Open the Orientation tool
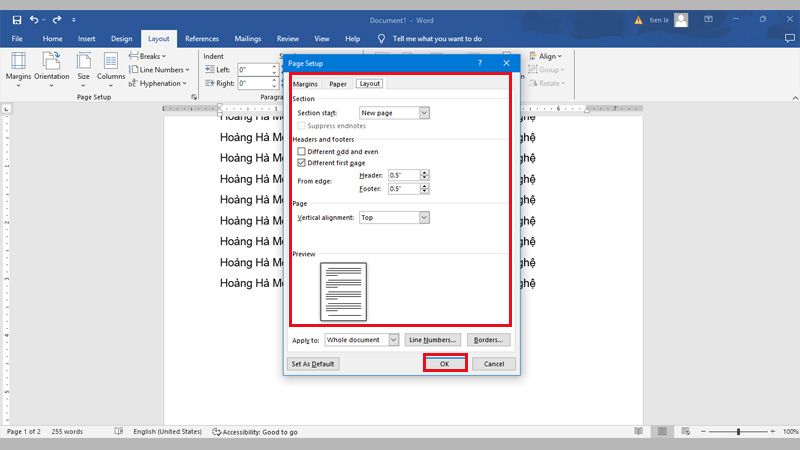Image resolution: width=800 pixels, height=450 pixels. point(52,66)
